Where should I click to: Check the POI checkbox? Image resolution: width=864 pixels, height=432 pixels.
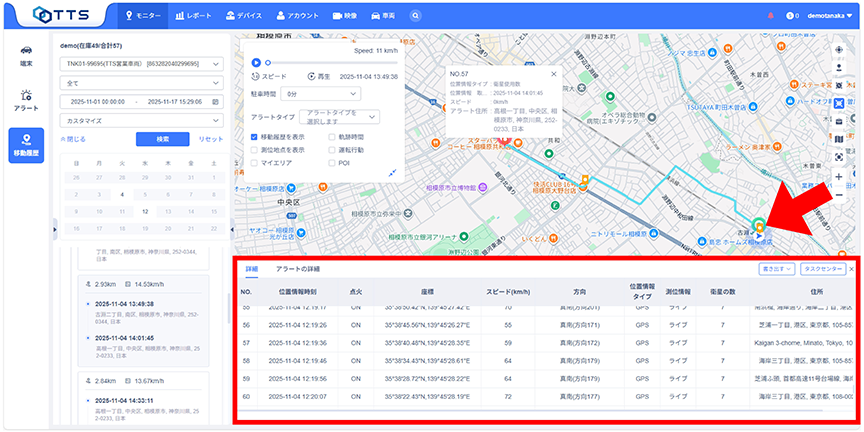[x=332, y=162]
